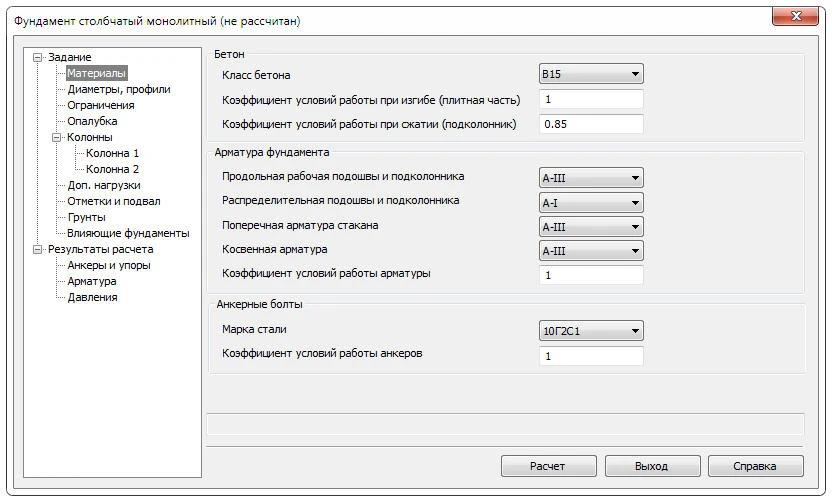Go to Грунты section
This screenshot has width=832, height=501.
pyautogui.click(x=86, y=217)
